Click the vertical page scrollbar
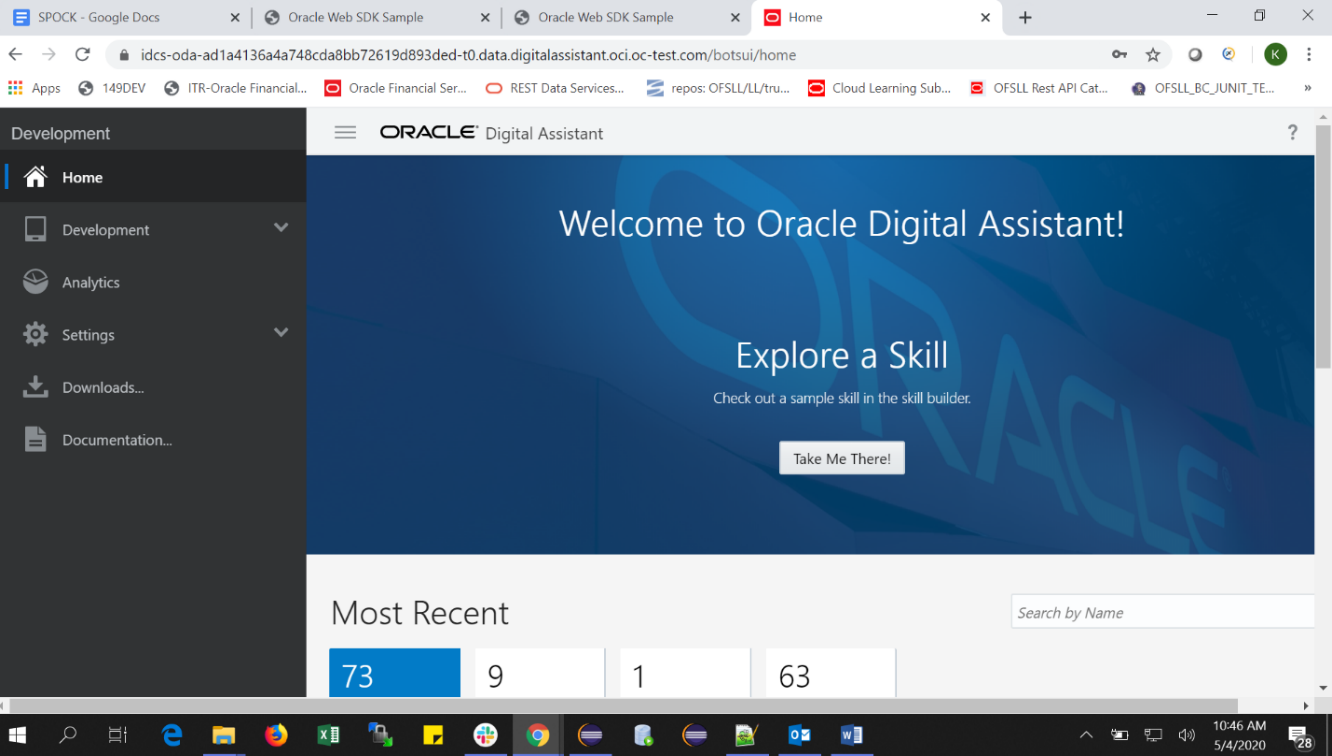This screenshot has height=756, width=1332. (x=1323, y=246)
